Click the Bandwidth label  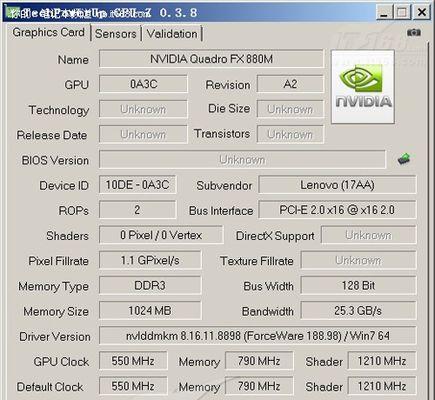click(268, 312)
